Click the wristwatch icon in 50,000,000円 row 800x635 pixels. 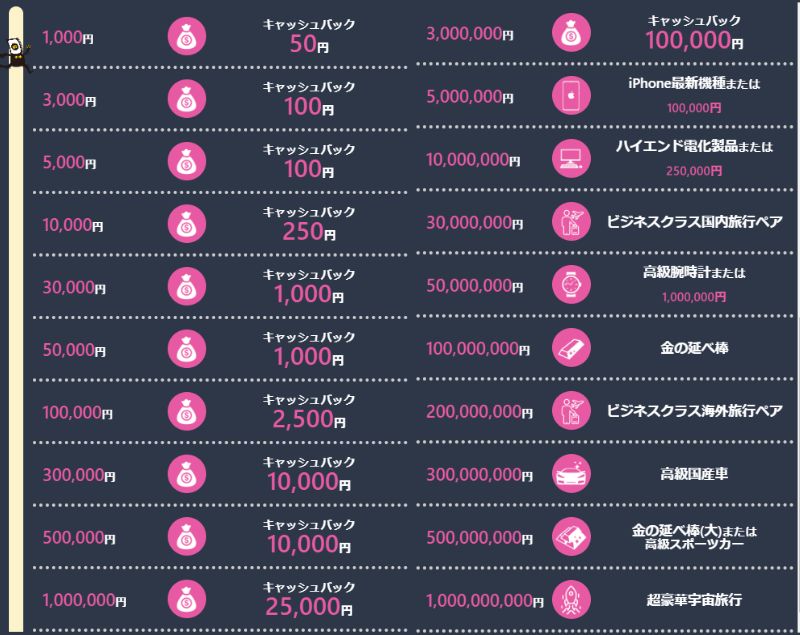coord(571,285)
